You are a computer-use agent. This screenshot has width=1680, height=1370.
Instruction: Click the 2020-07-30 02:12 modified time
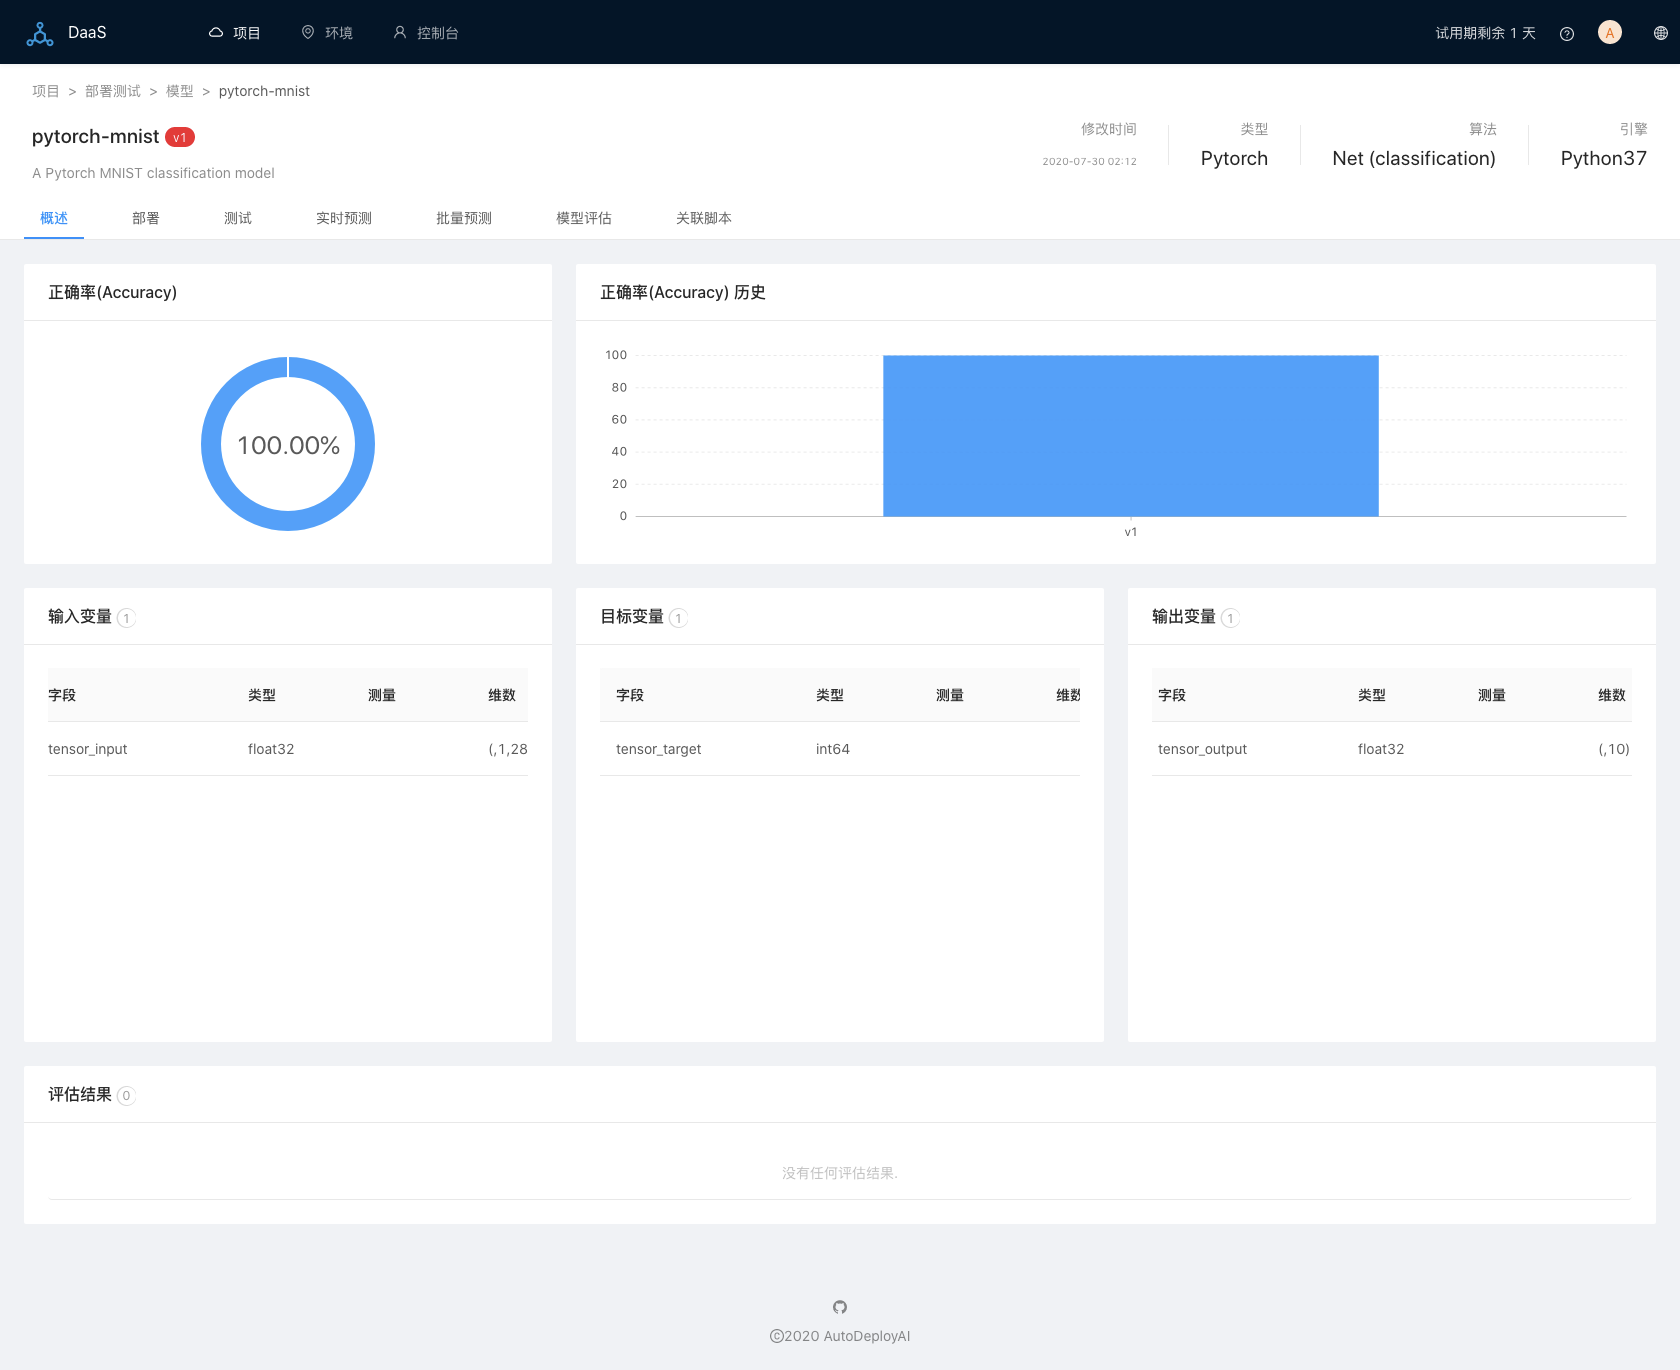[1089, 161]
